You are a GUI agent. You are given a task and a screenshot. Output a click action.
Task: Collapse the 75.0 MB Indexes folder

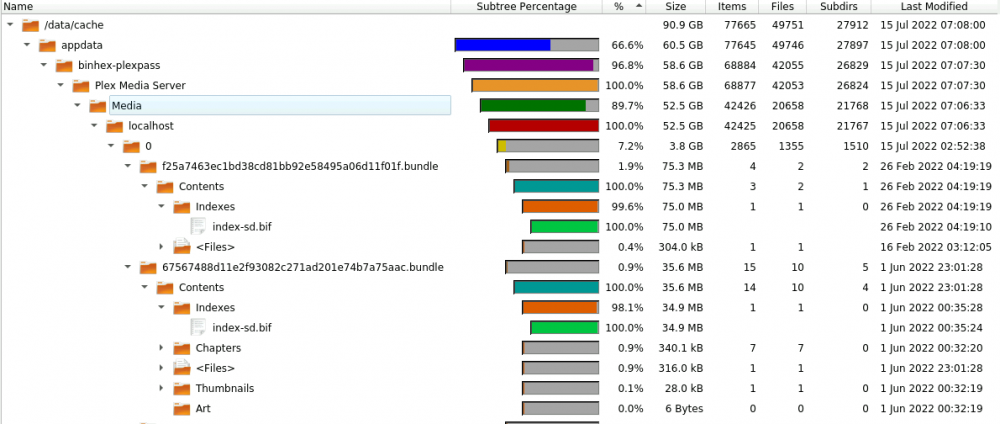(161, 207)
